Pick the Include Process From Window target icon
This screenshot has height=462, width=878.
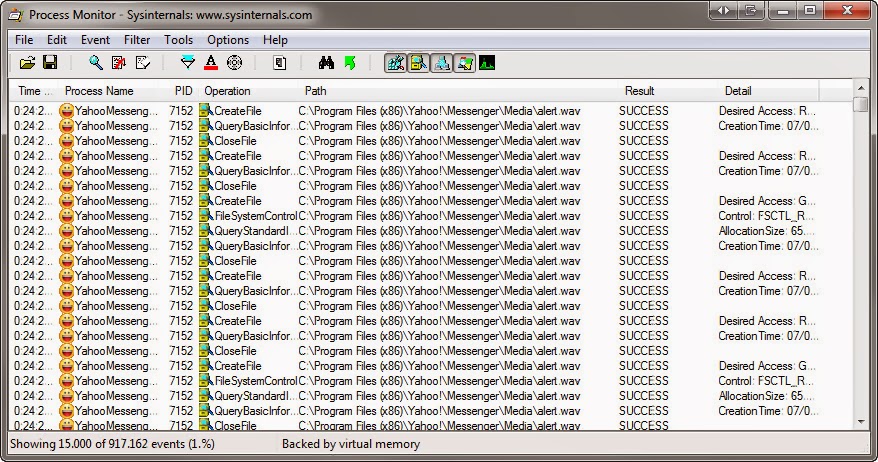(235, 63)
